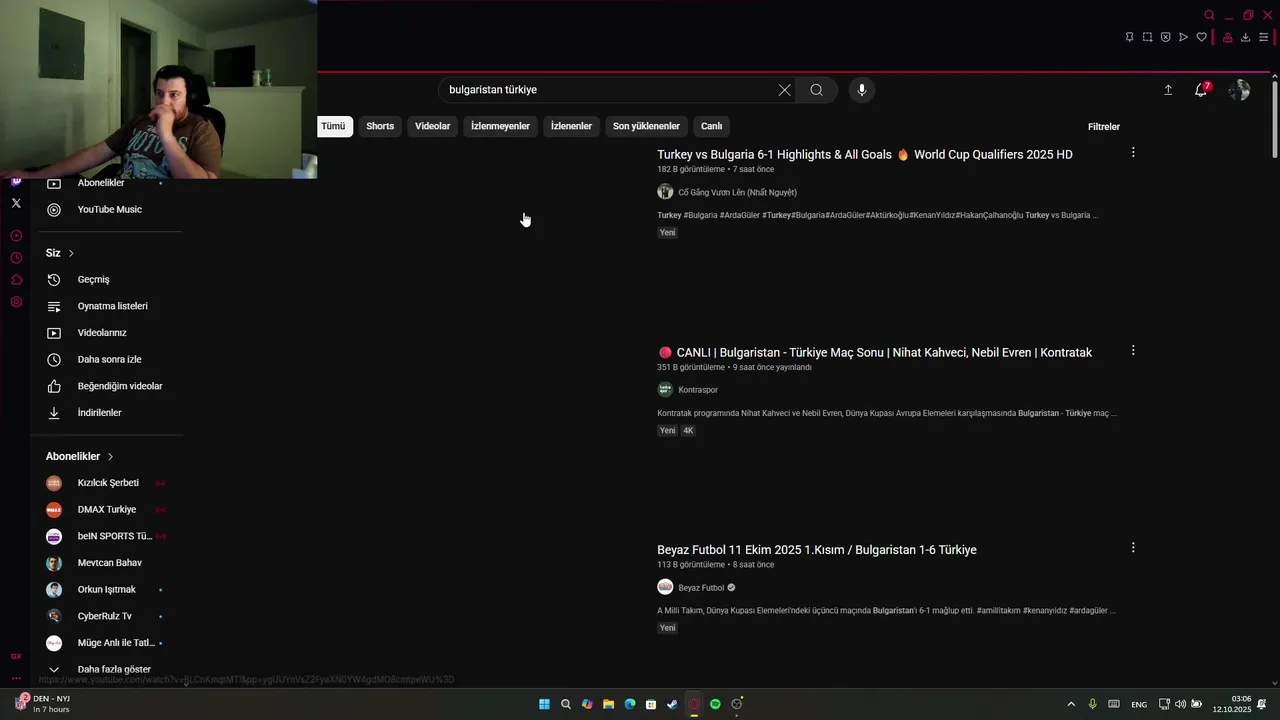The height and width of the screenshot is (720, 1280).
Task: Expand the Siz section chevron
Action: [x=71, y=253]
